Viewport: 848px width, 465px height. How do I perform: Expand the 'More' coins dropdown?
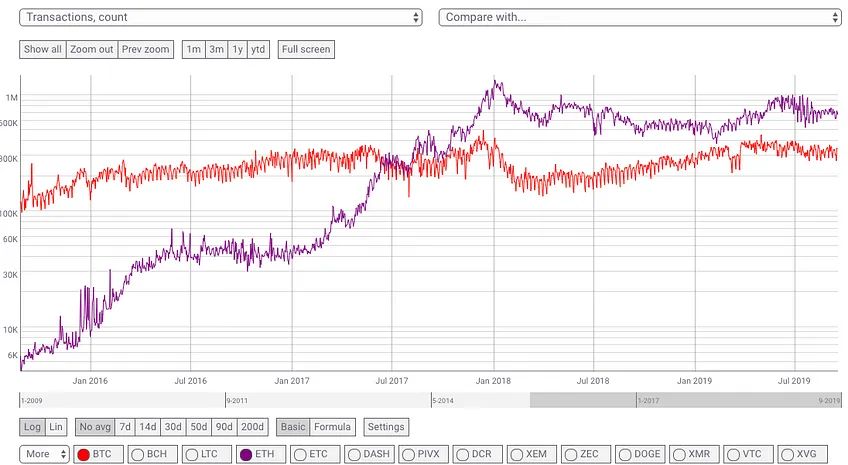(44, 454)
